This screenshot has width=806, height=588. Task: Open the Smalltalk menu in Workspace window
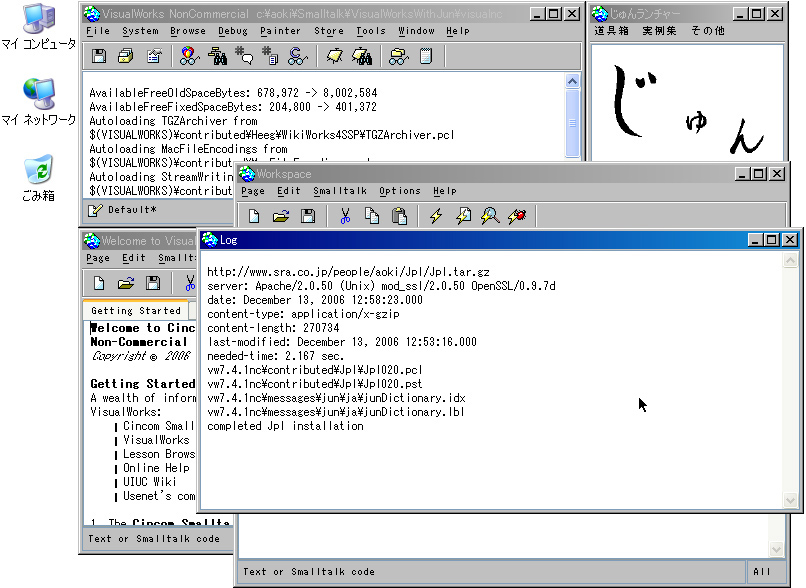tap(340, 191)
